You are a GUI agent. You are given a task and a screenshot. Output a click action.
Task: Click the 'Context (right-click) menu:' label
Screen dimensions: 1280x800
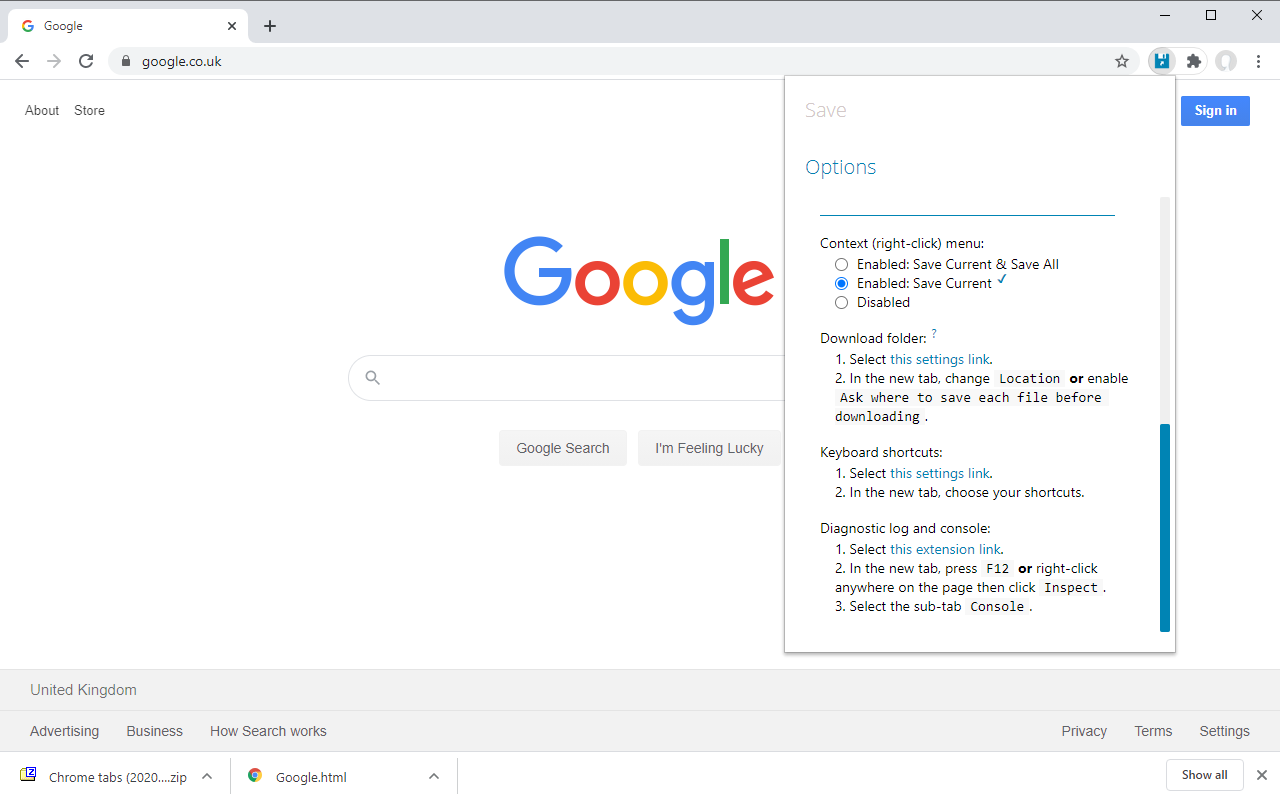pos(902,243)
